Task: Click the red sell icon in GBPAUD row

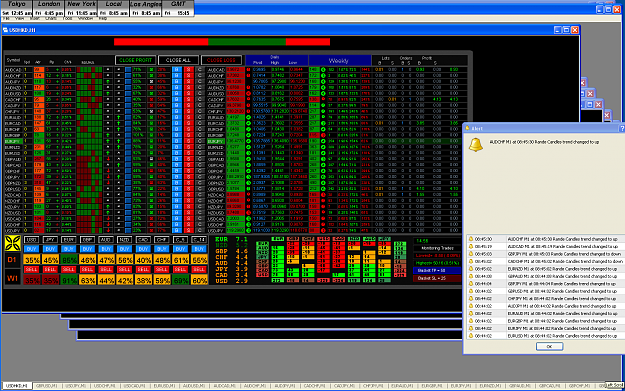Action: pyautogui.click(x=189, y=159)
